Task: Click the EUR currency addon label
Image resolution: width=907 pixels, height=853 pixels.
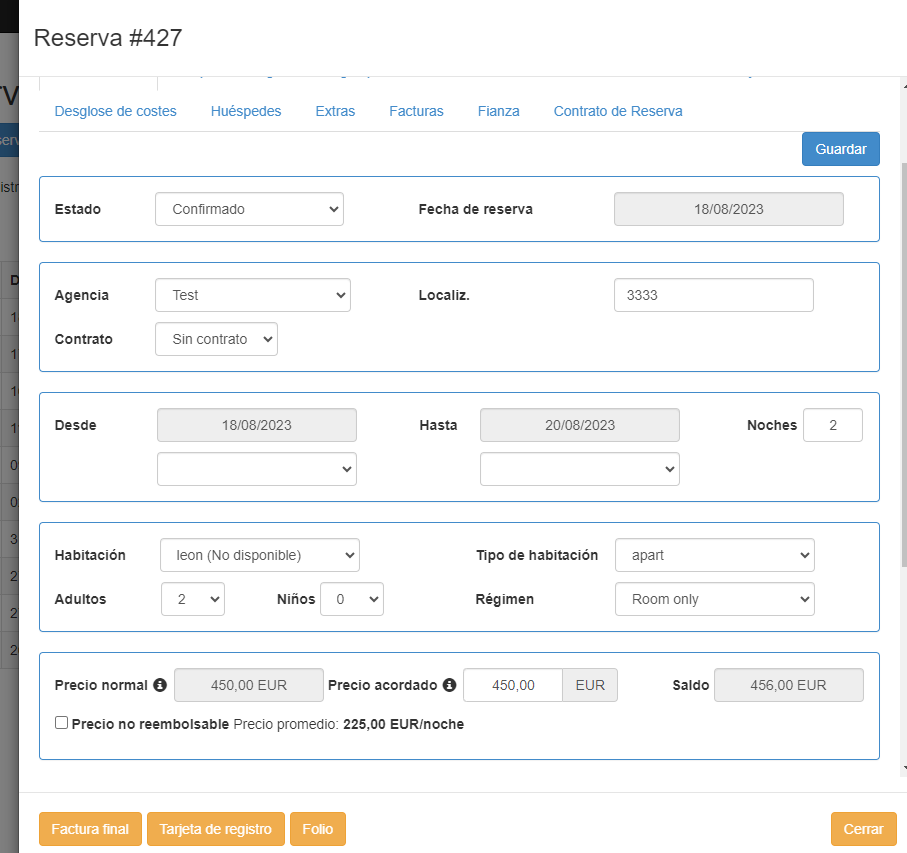Action: point(590,685)
